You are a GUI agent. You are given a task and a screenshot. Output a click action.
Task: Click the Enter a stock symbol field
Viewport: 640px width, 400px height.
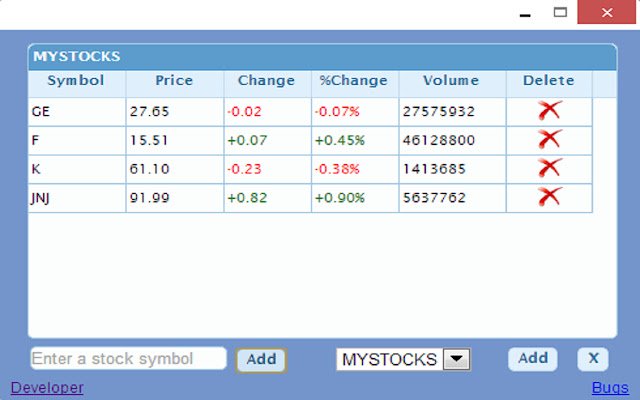129,358
